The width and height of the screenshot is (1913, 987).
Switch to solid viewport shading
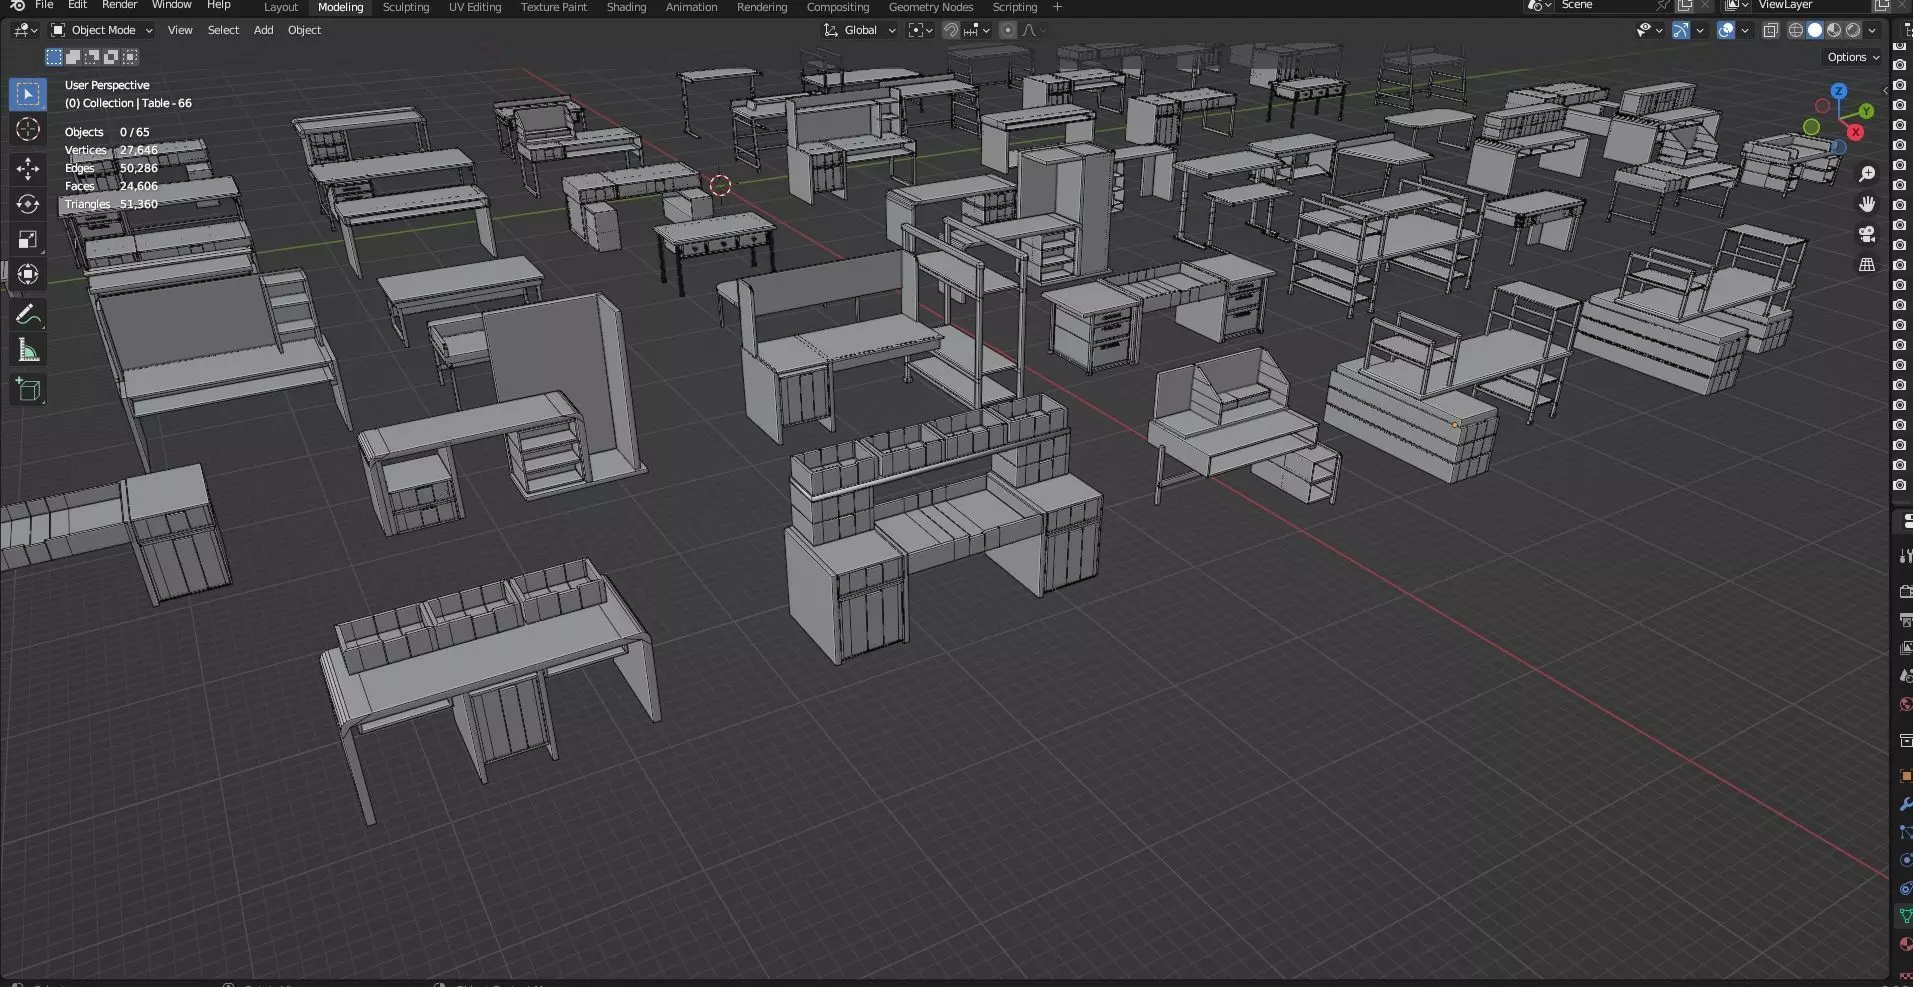click(1815, 30)
